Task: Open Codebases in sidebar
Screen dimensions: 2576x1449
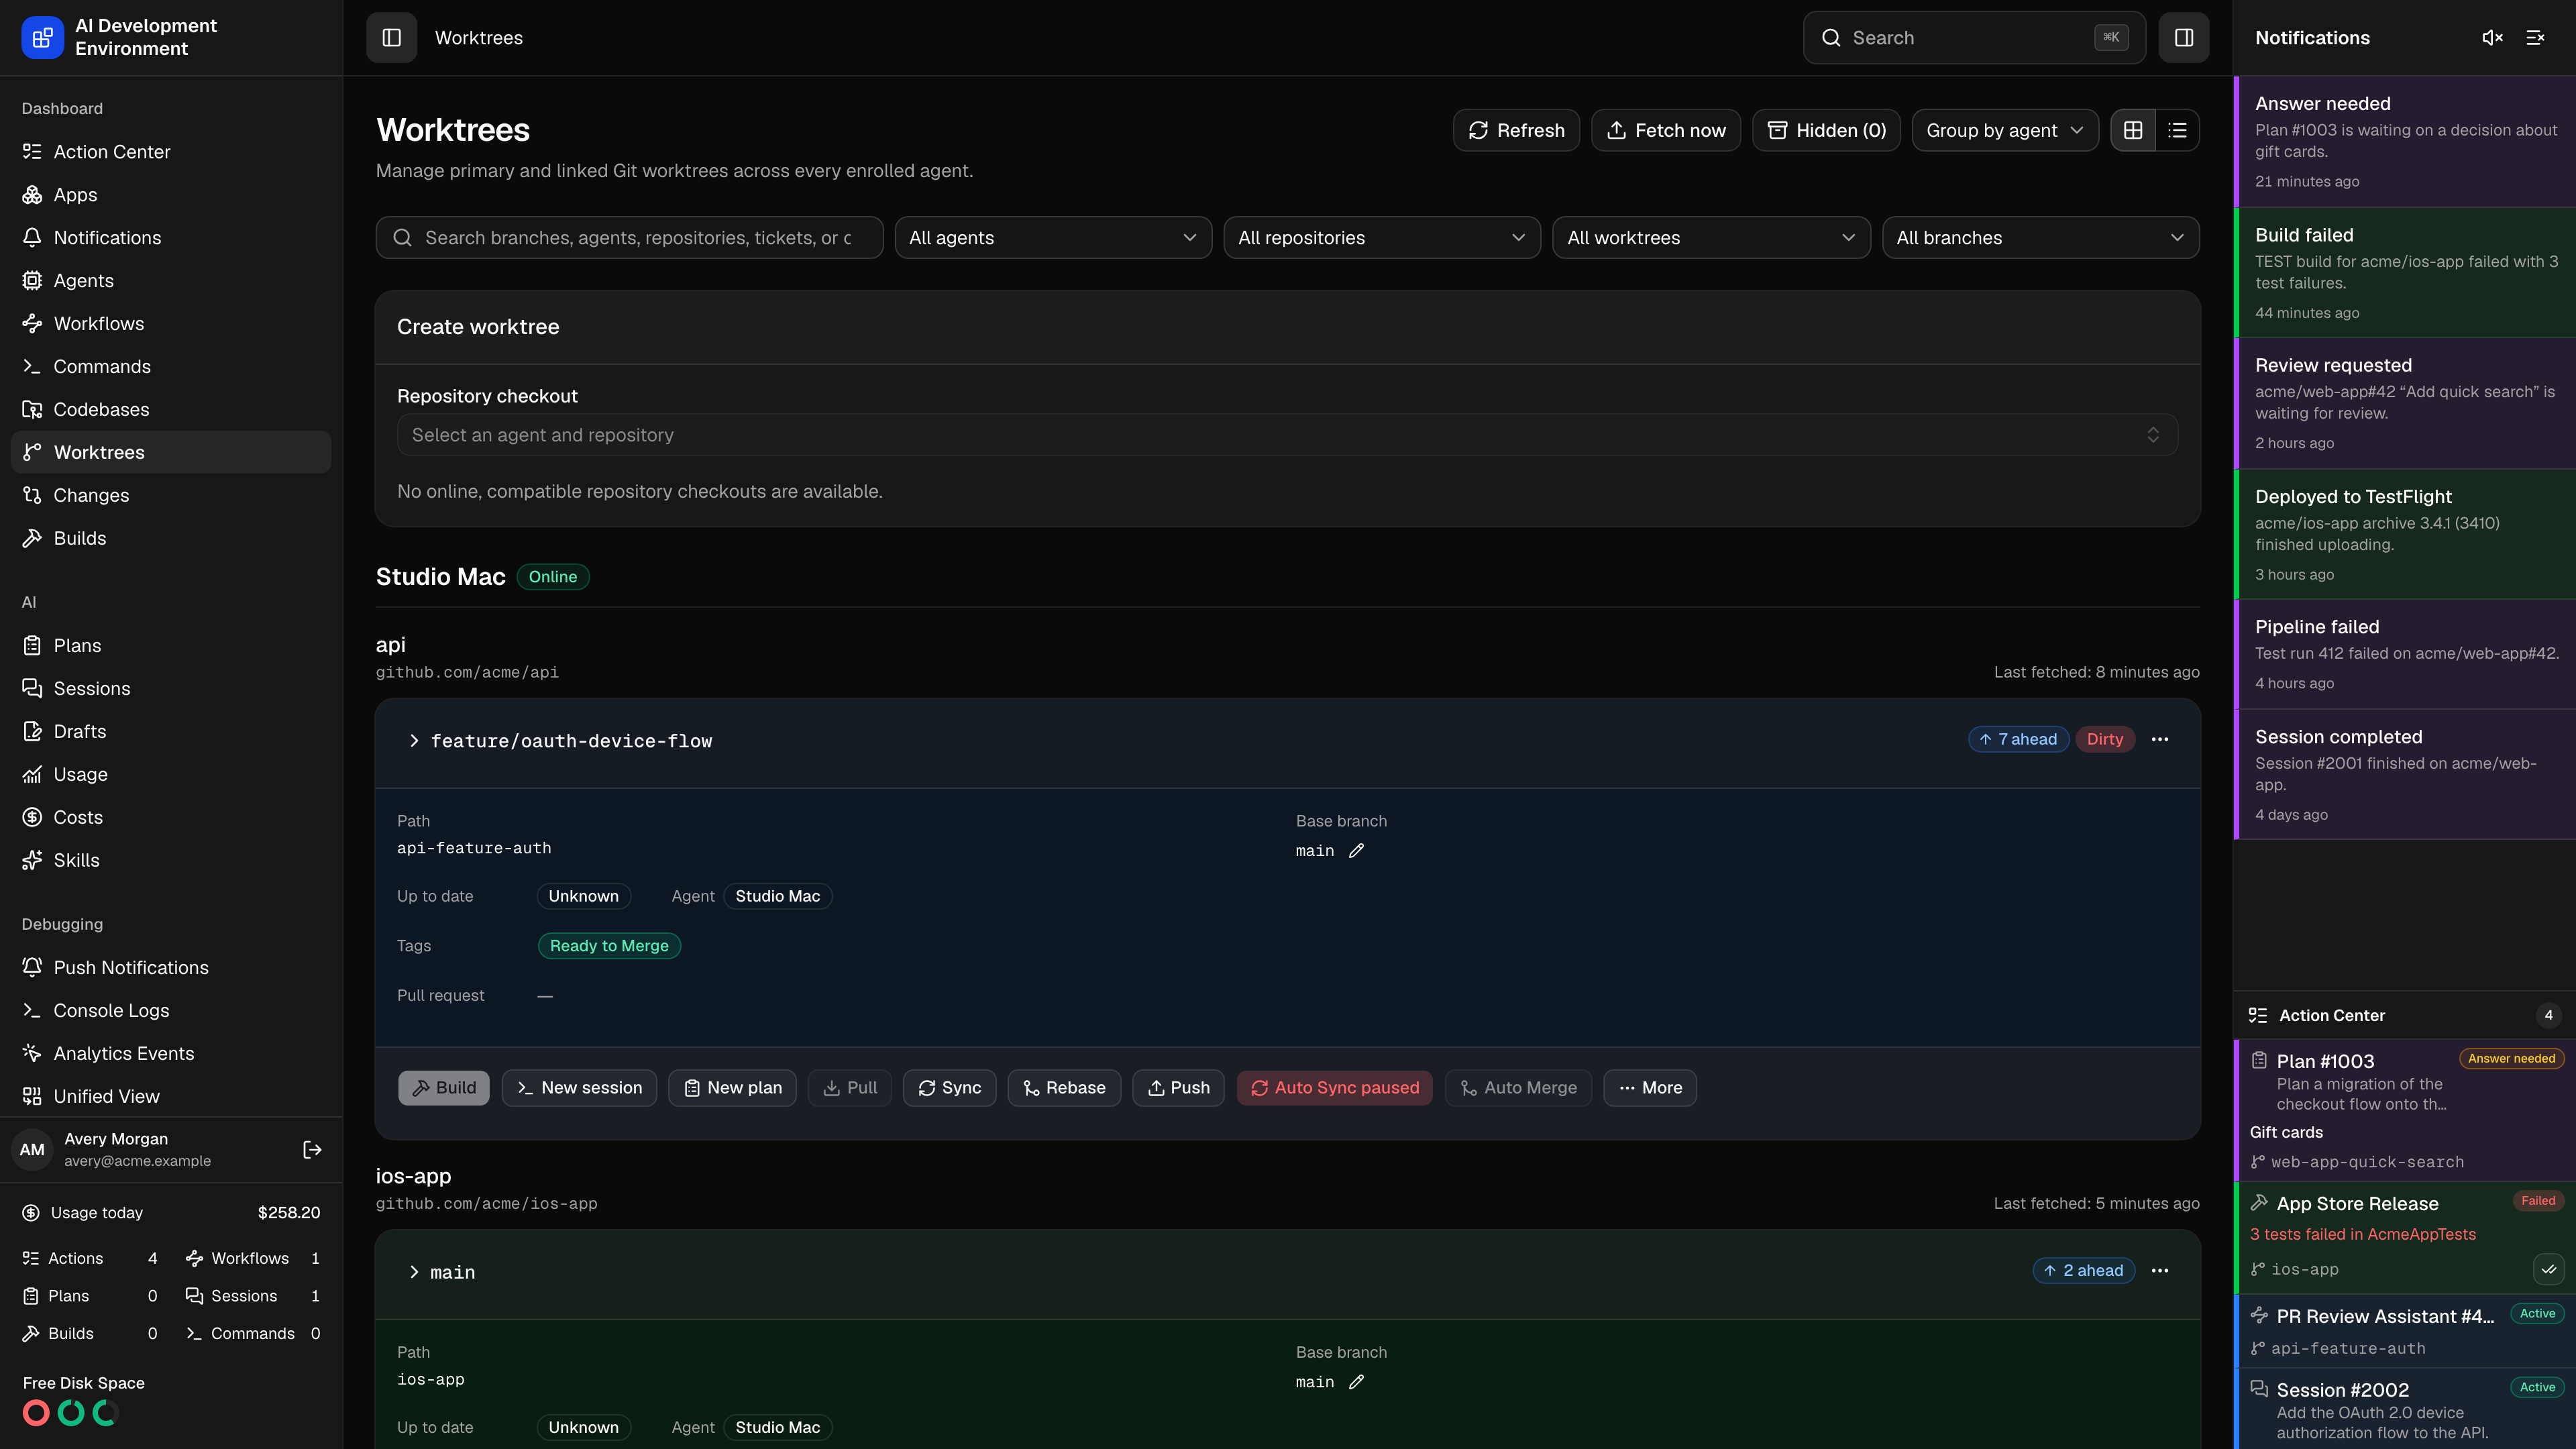Action: [x=171, y=410]
